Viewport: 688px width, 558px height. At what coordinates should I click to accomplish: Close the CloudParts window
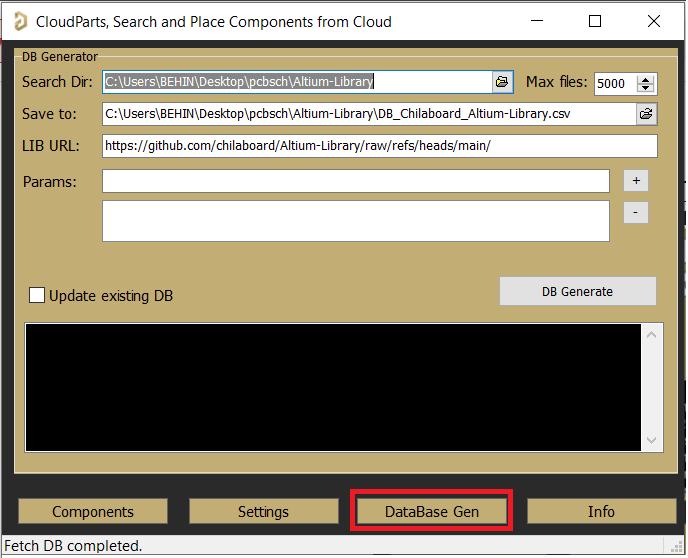pyautogui.click(x=654, y=21)
